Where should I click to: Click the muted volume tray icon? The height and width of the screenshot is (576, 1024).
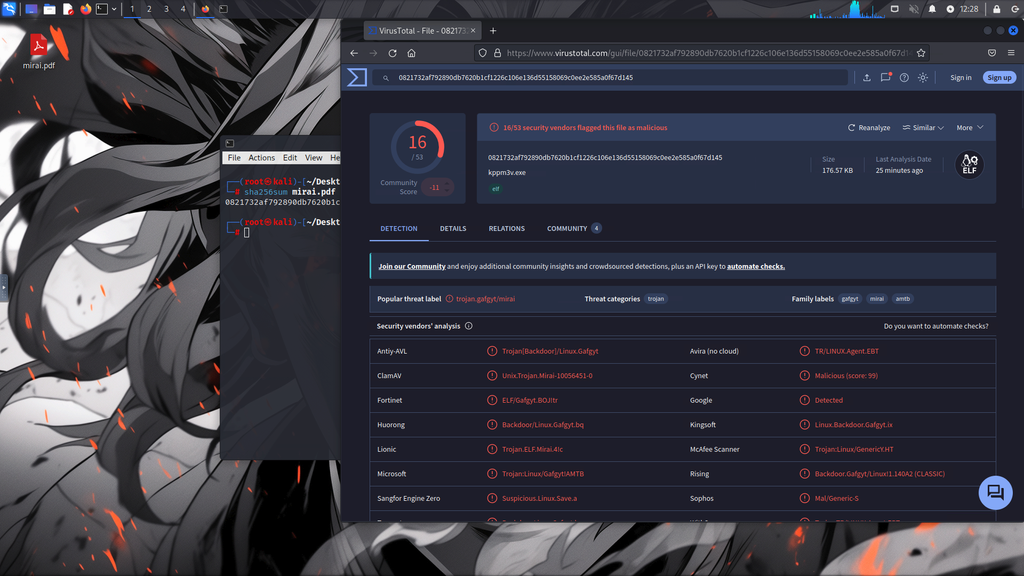point(914,9)
